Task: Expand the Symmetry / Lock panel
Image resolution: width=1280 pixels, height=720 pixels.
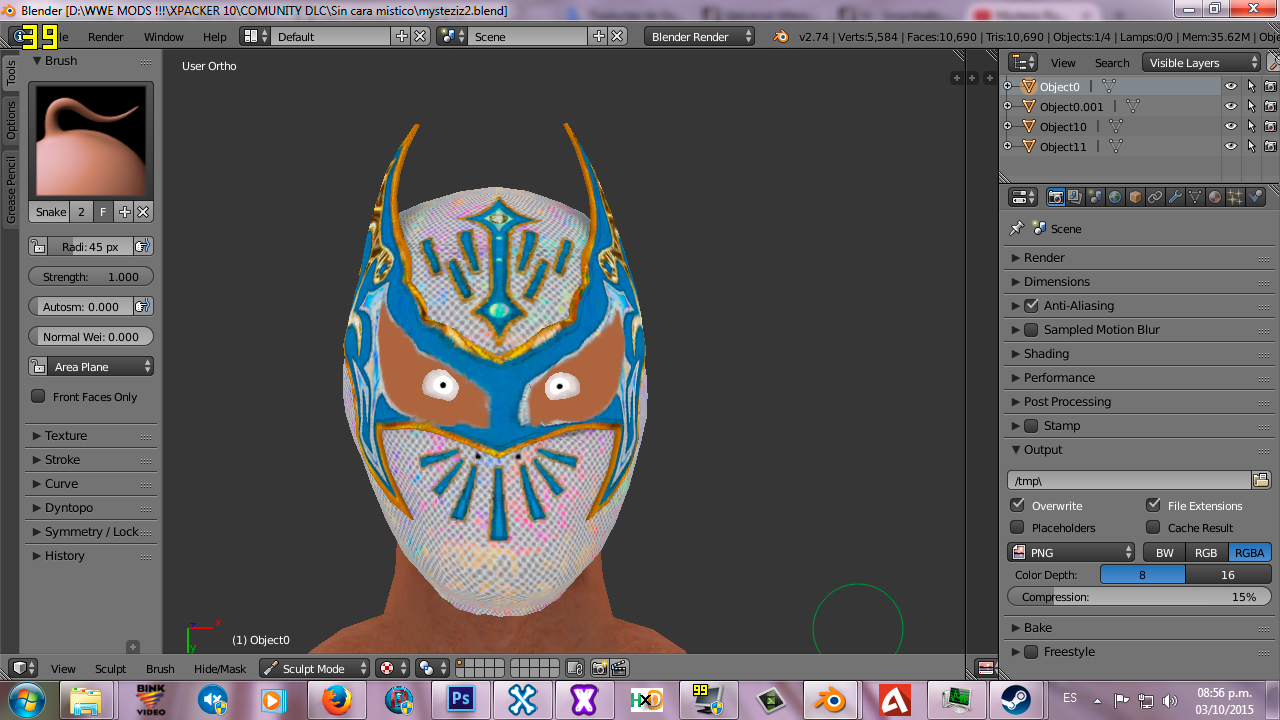Action: (91, 531)
